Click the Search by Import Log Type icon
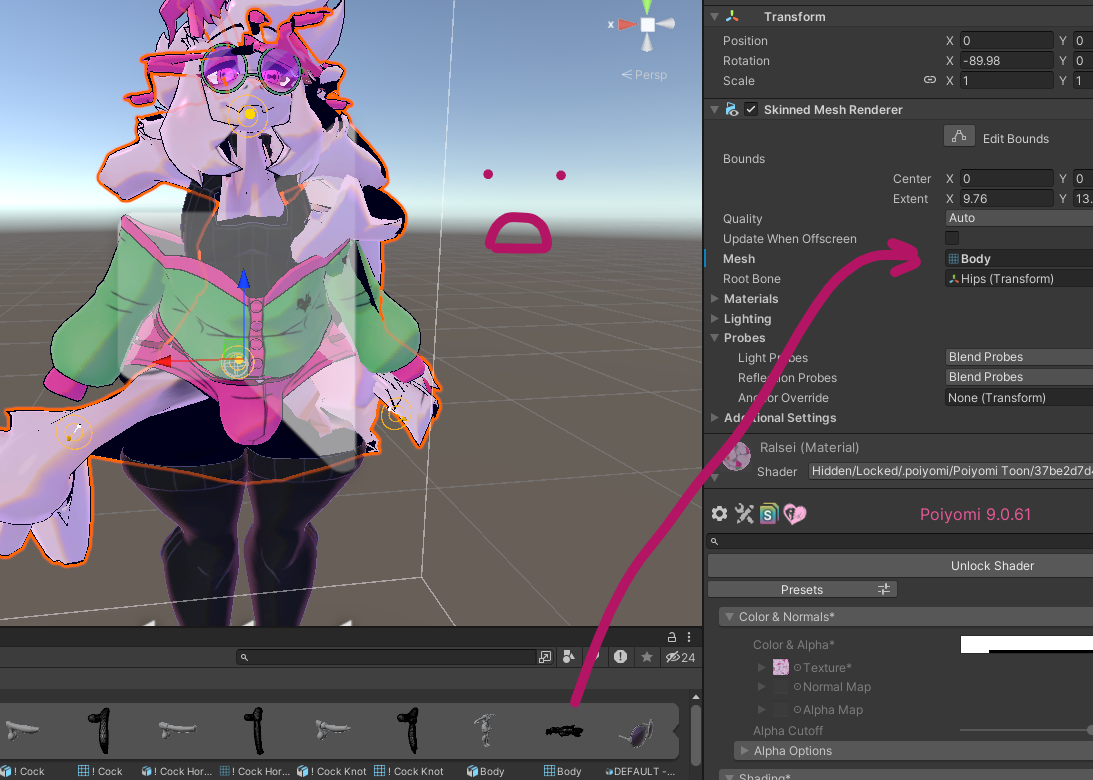 620,657
